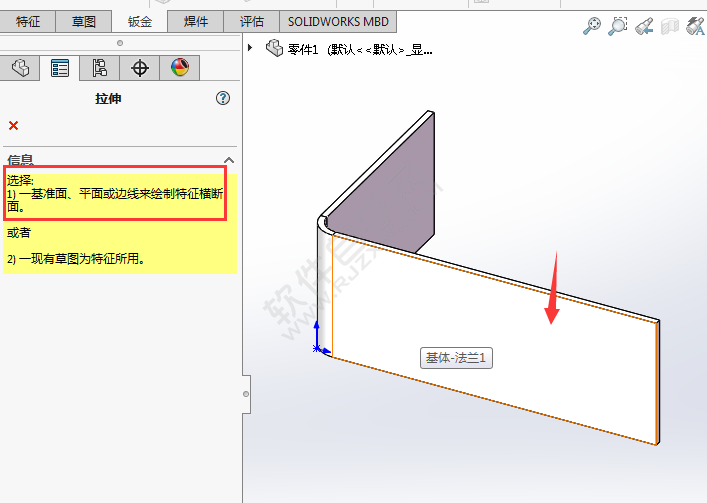Collapse the 信息 section

[x=229, y=160]
